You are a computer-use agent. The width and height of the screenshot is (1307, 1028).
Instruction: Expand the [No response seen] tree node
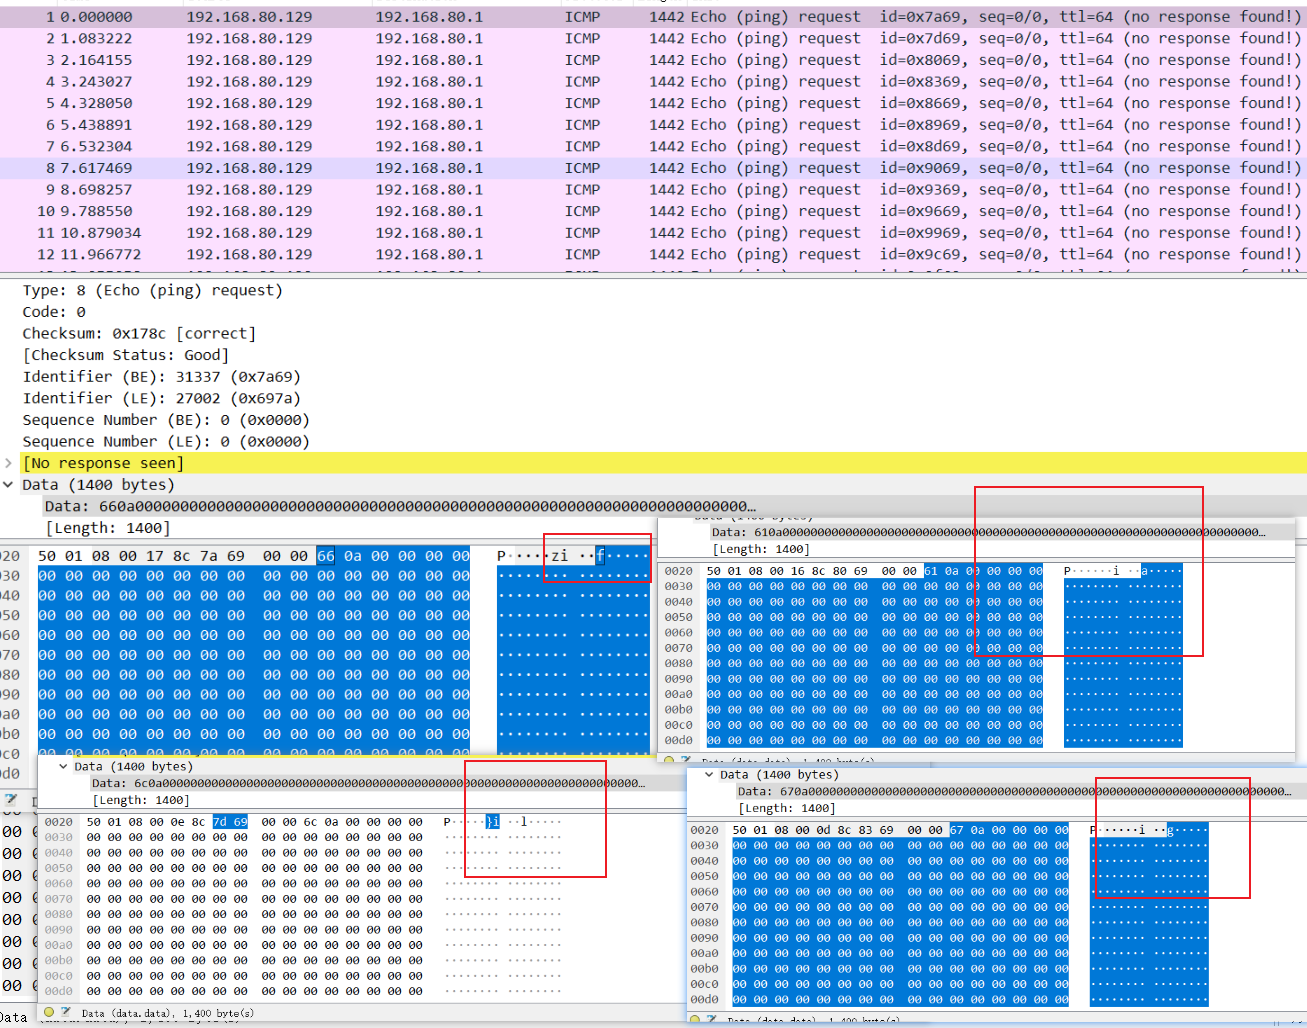coord(9,463)
